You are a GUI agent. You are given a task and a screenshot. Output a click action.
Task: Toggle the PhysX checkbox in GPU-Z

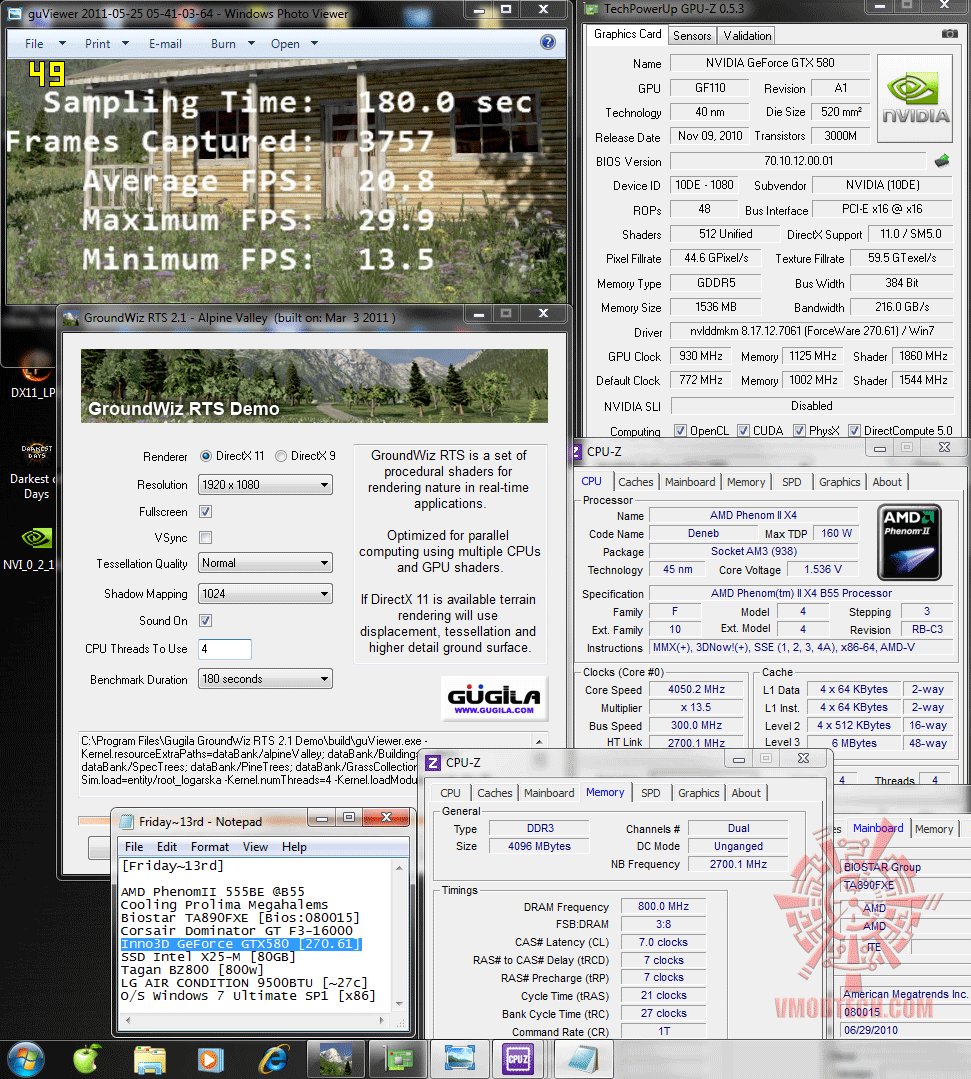[x=799, y=430]
